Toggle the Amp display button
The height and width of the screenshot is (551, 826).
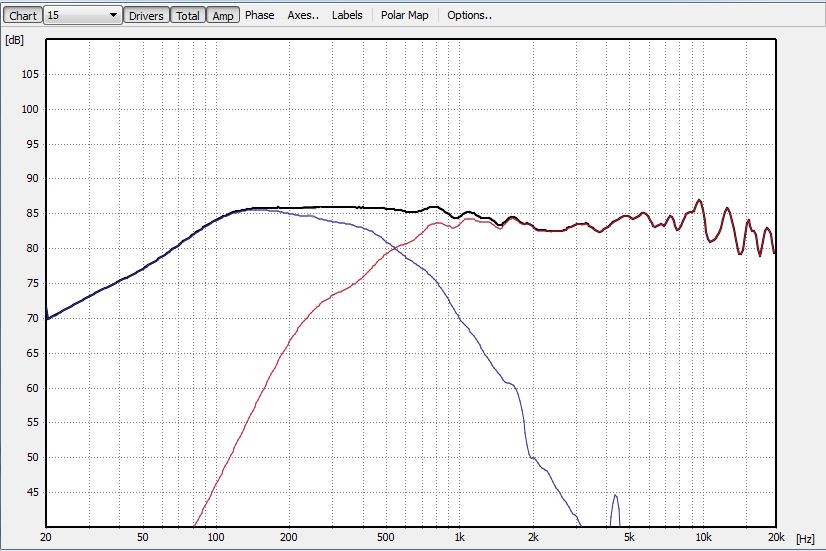coord(222,15)
